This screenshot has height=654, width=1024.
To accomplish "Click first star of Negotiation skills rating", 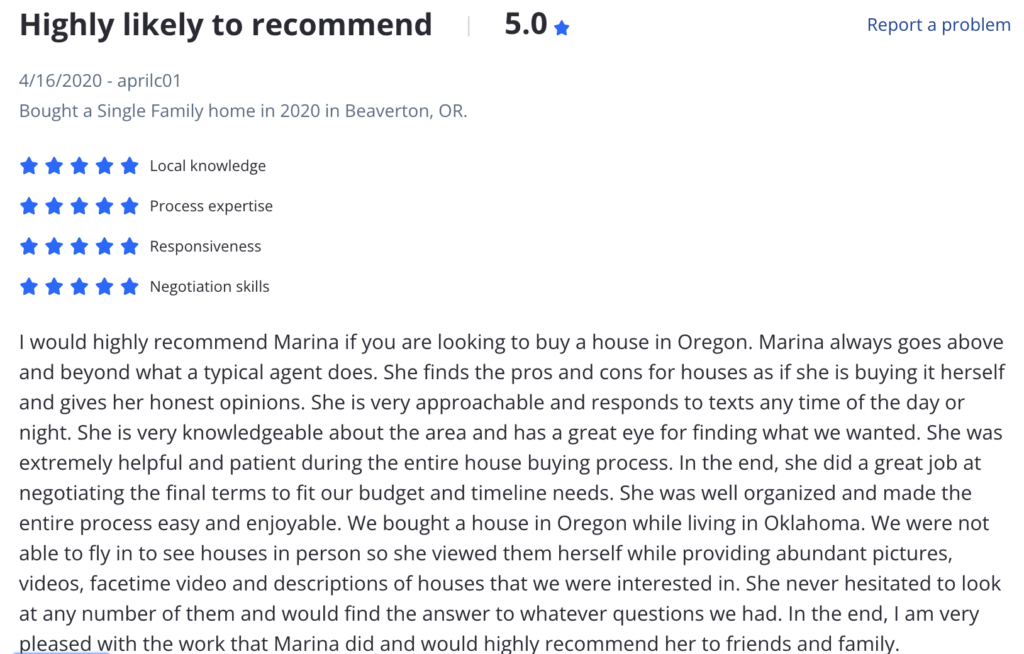I will click(29, 287).
